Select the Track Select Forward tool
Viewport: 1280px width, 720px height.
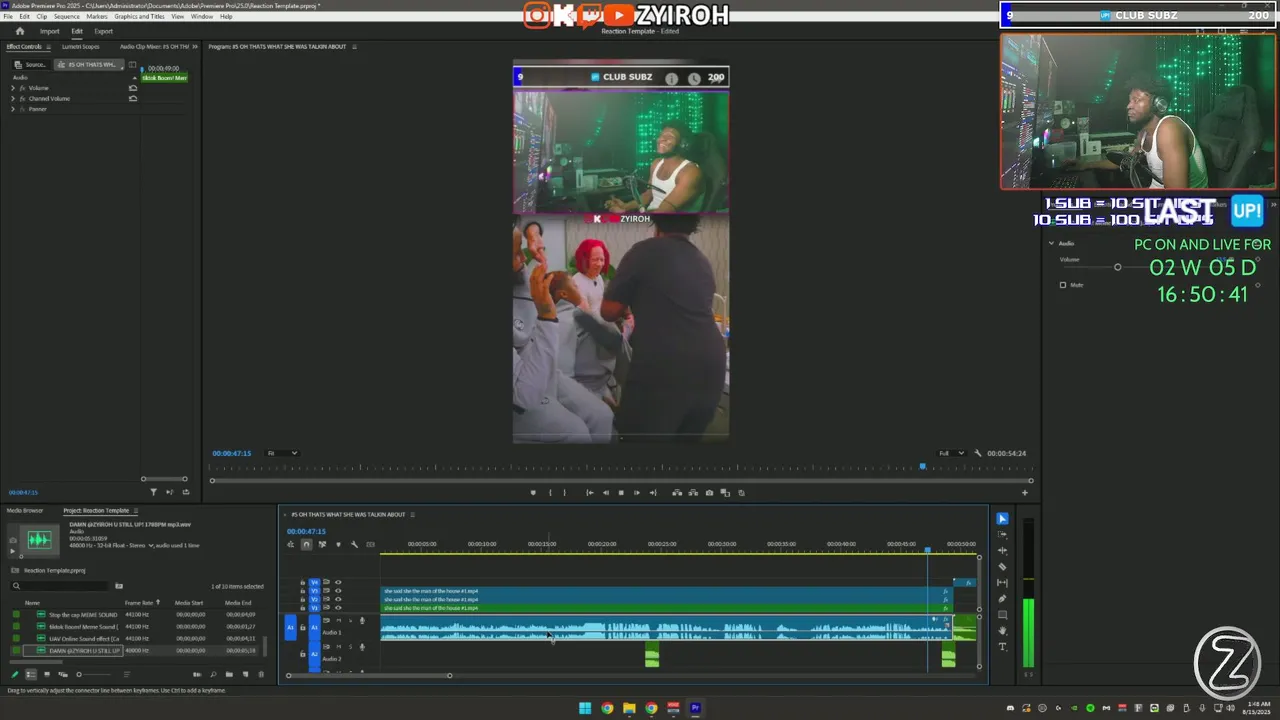click(x=1002, y=534)
